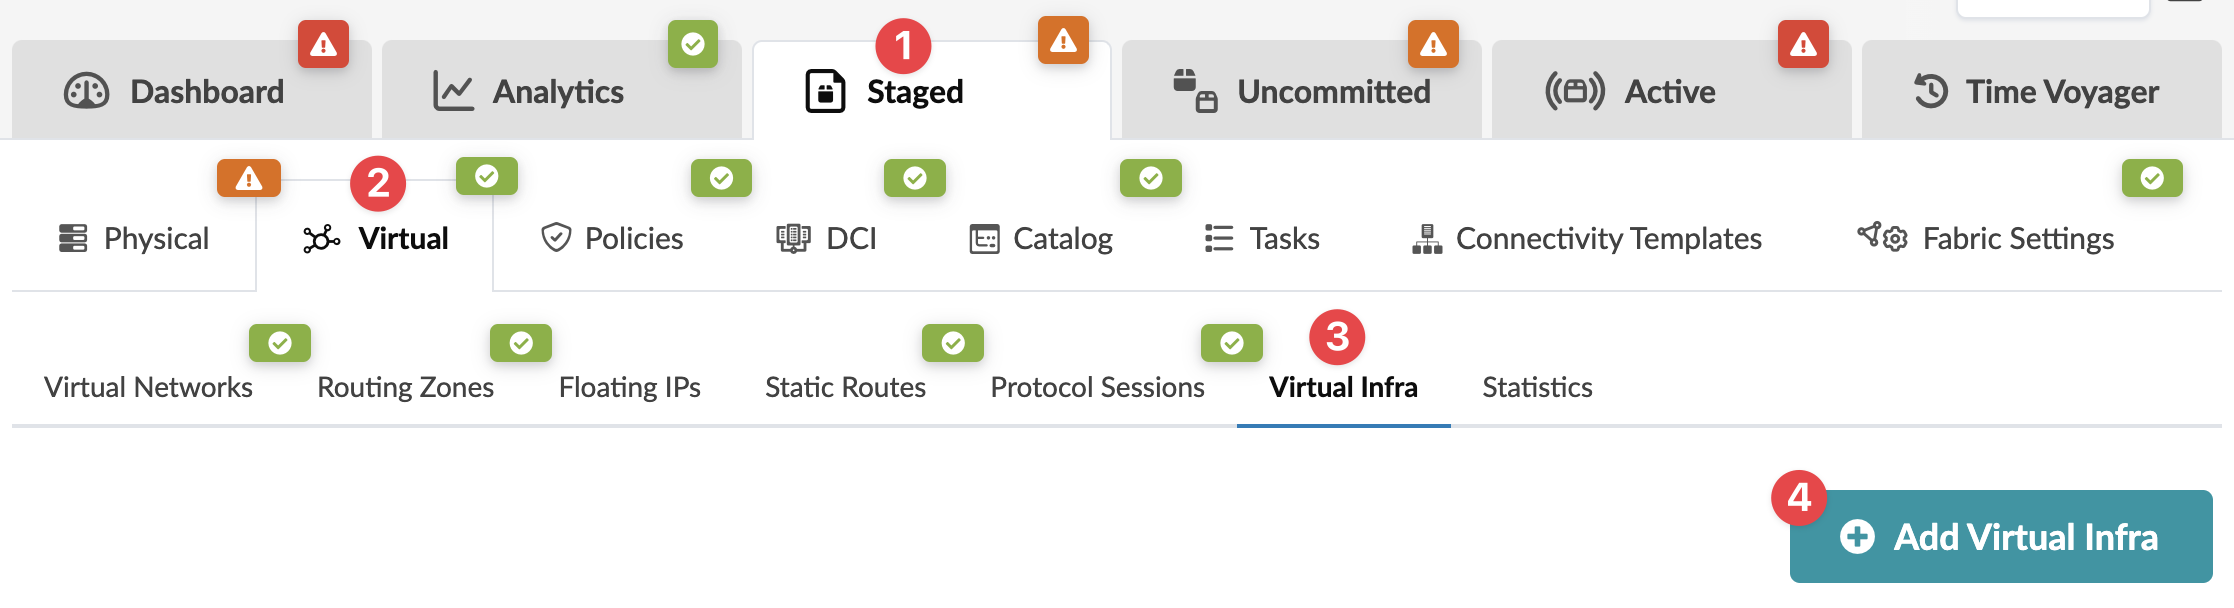Switch to the Statistics tab
The image size is (2234, 608).
(1537, 388)
